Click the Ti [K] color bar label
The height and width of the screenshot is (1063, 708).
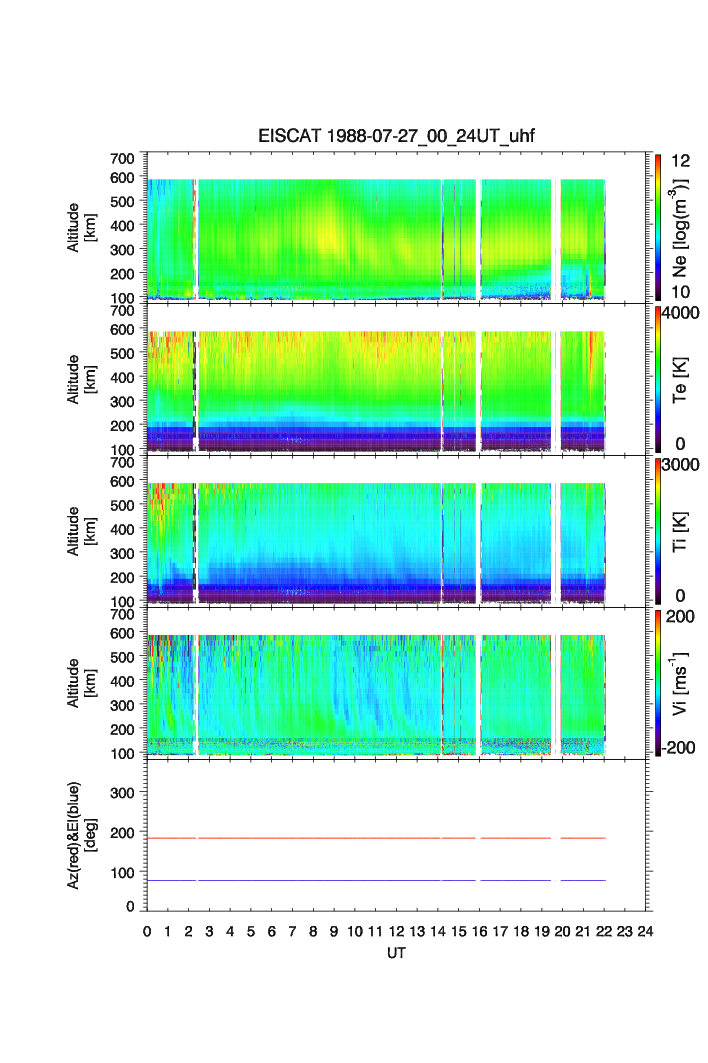coord(682,531)
